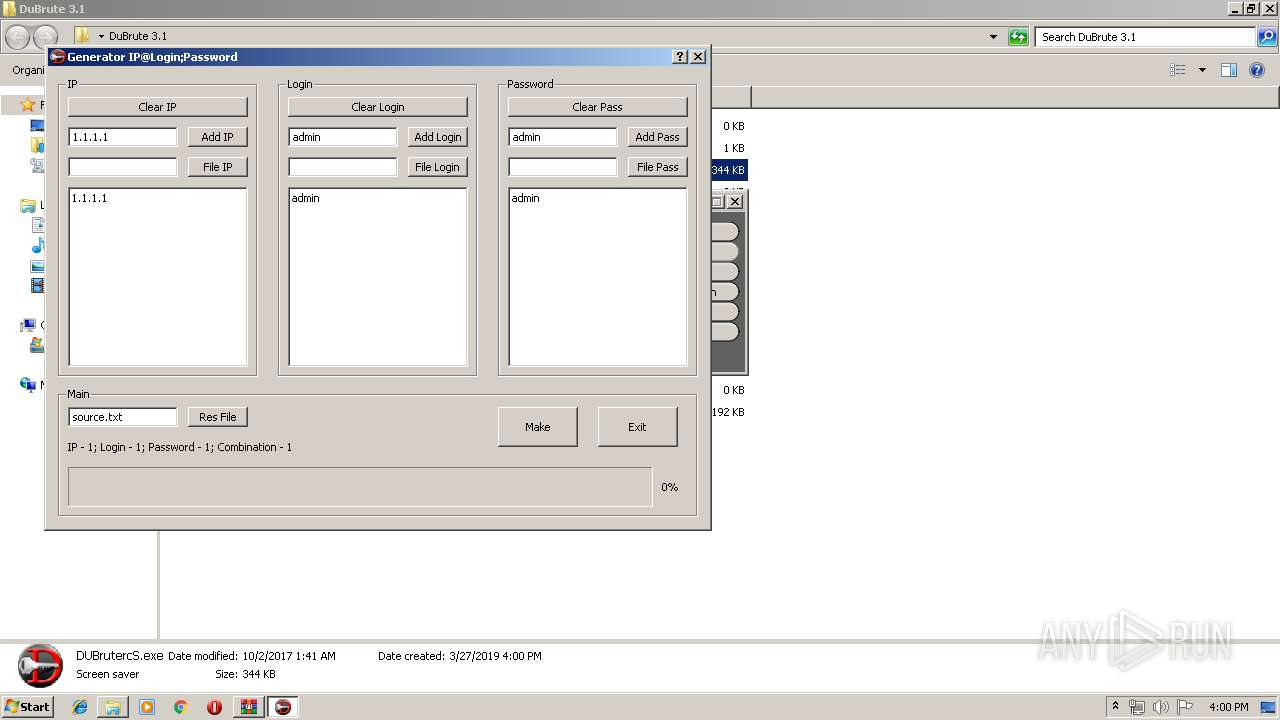This screenshot has height=720, width=1280.
Task: Focus the empty IP file path field
Action: [123, 167]
